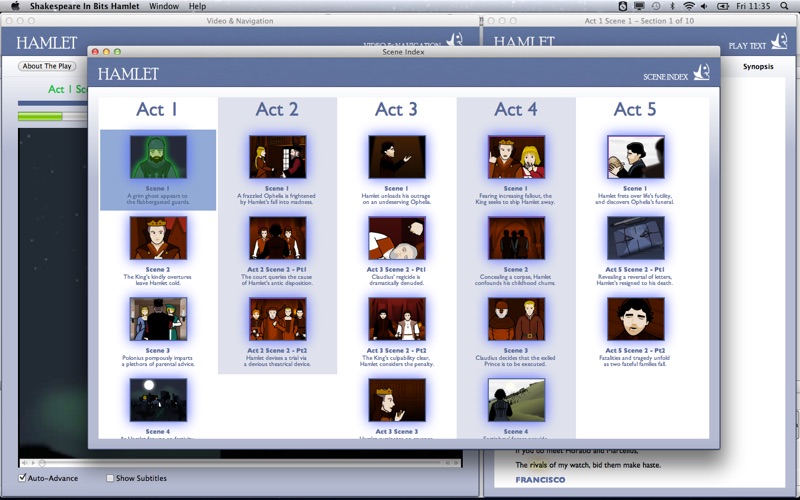
Task: Open Act 2 Scene 1 thumbnail
Action: coord(277,157)
